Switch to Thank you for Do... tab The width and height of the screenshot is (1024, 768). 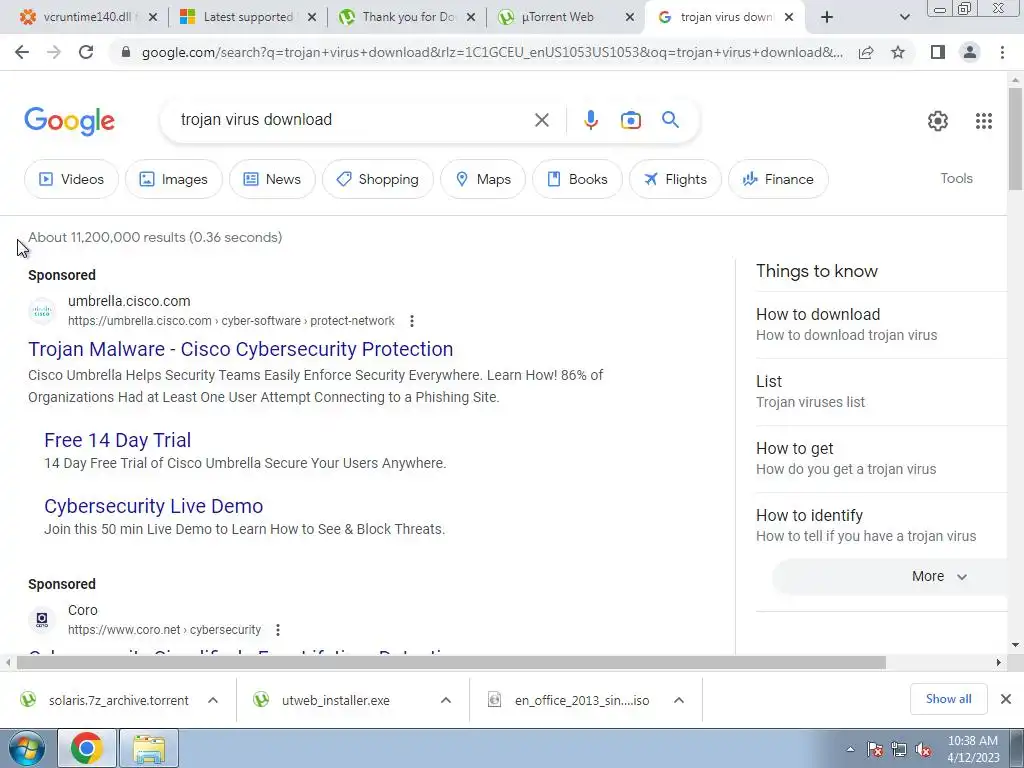tap(409, 17)
